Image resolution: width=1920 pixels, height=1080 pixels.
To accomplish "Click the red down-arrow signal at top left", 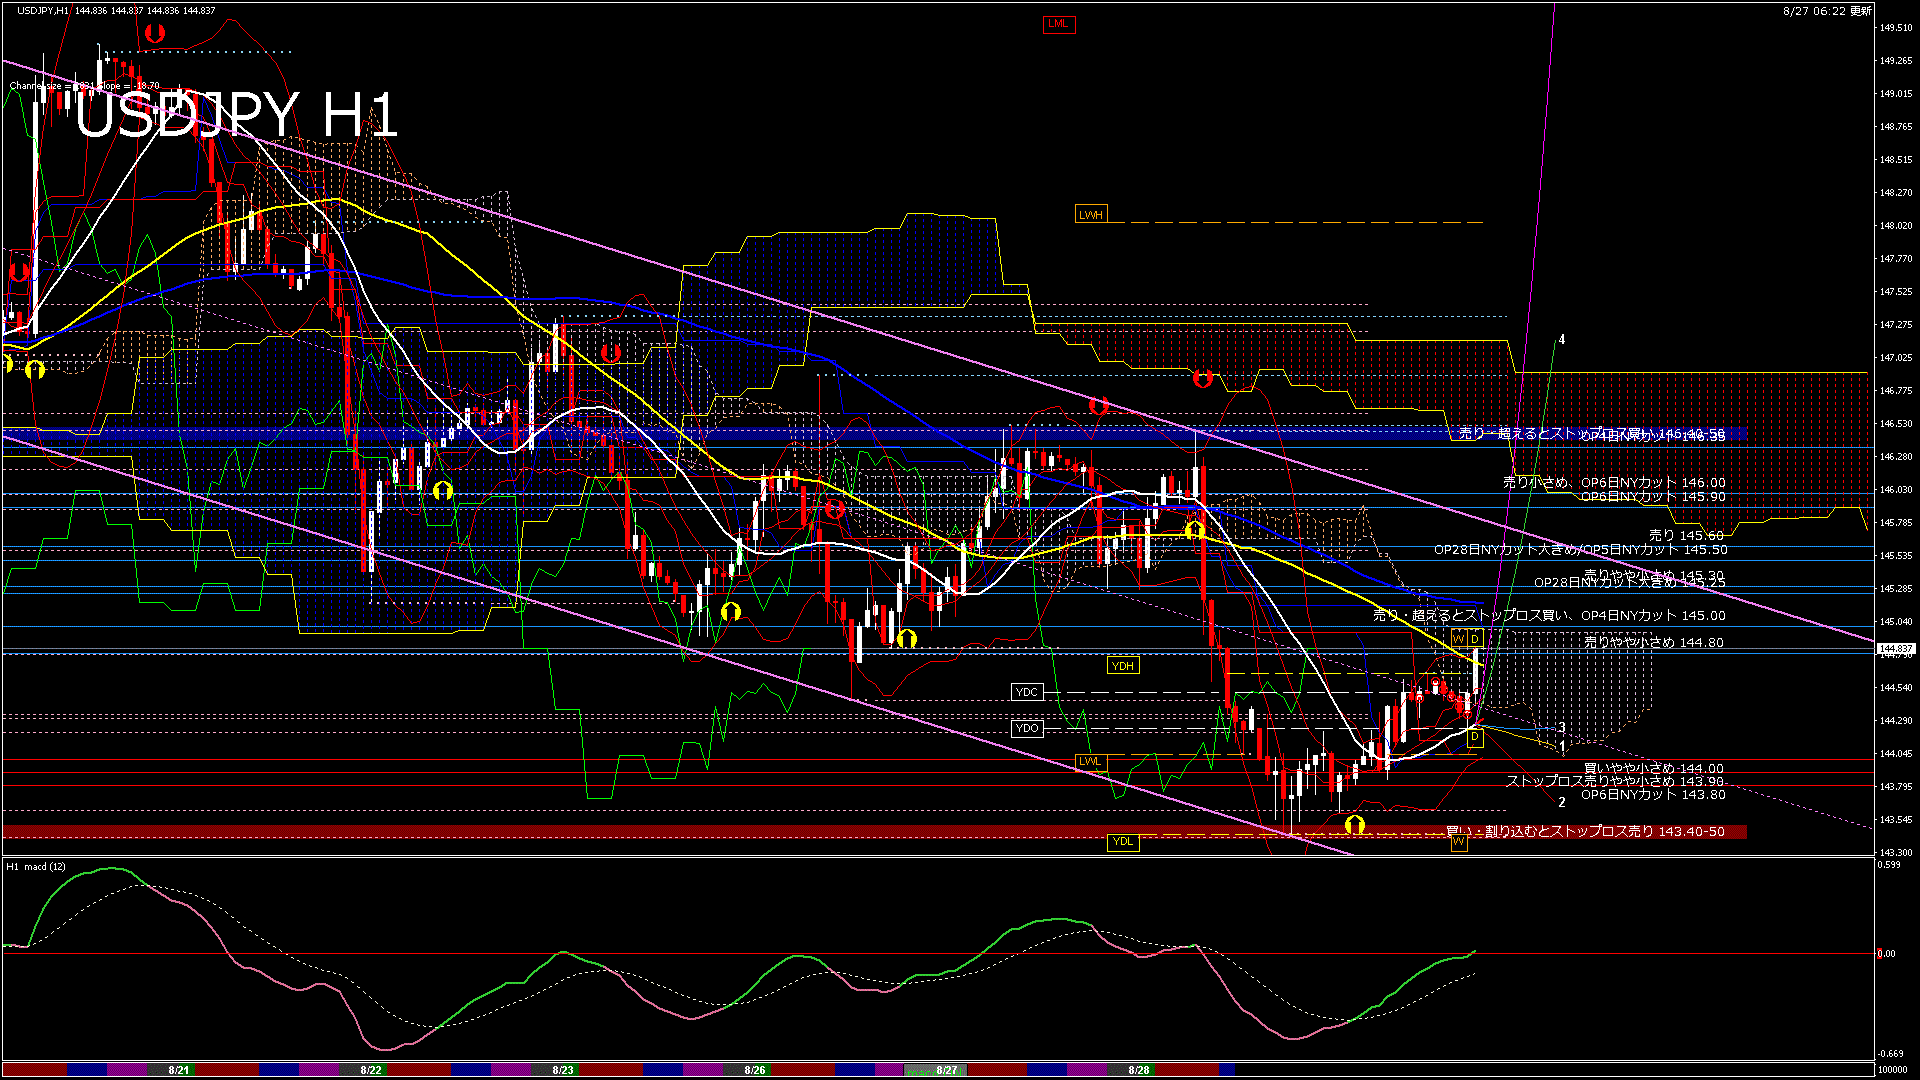I will 154,33.
